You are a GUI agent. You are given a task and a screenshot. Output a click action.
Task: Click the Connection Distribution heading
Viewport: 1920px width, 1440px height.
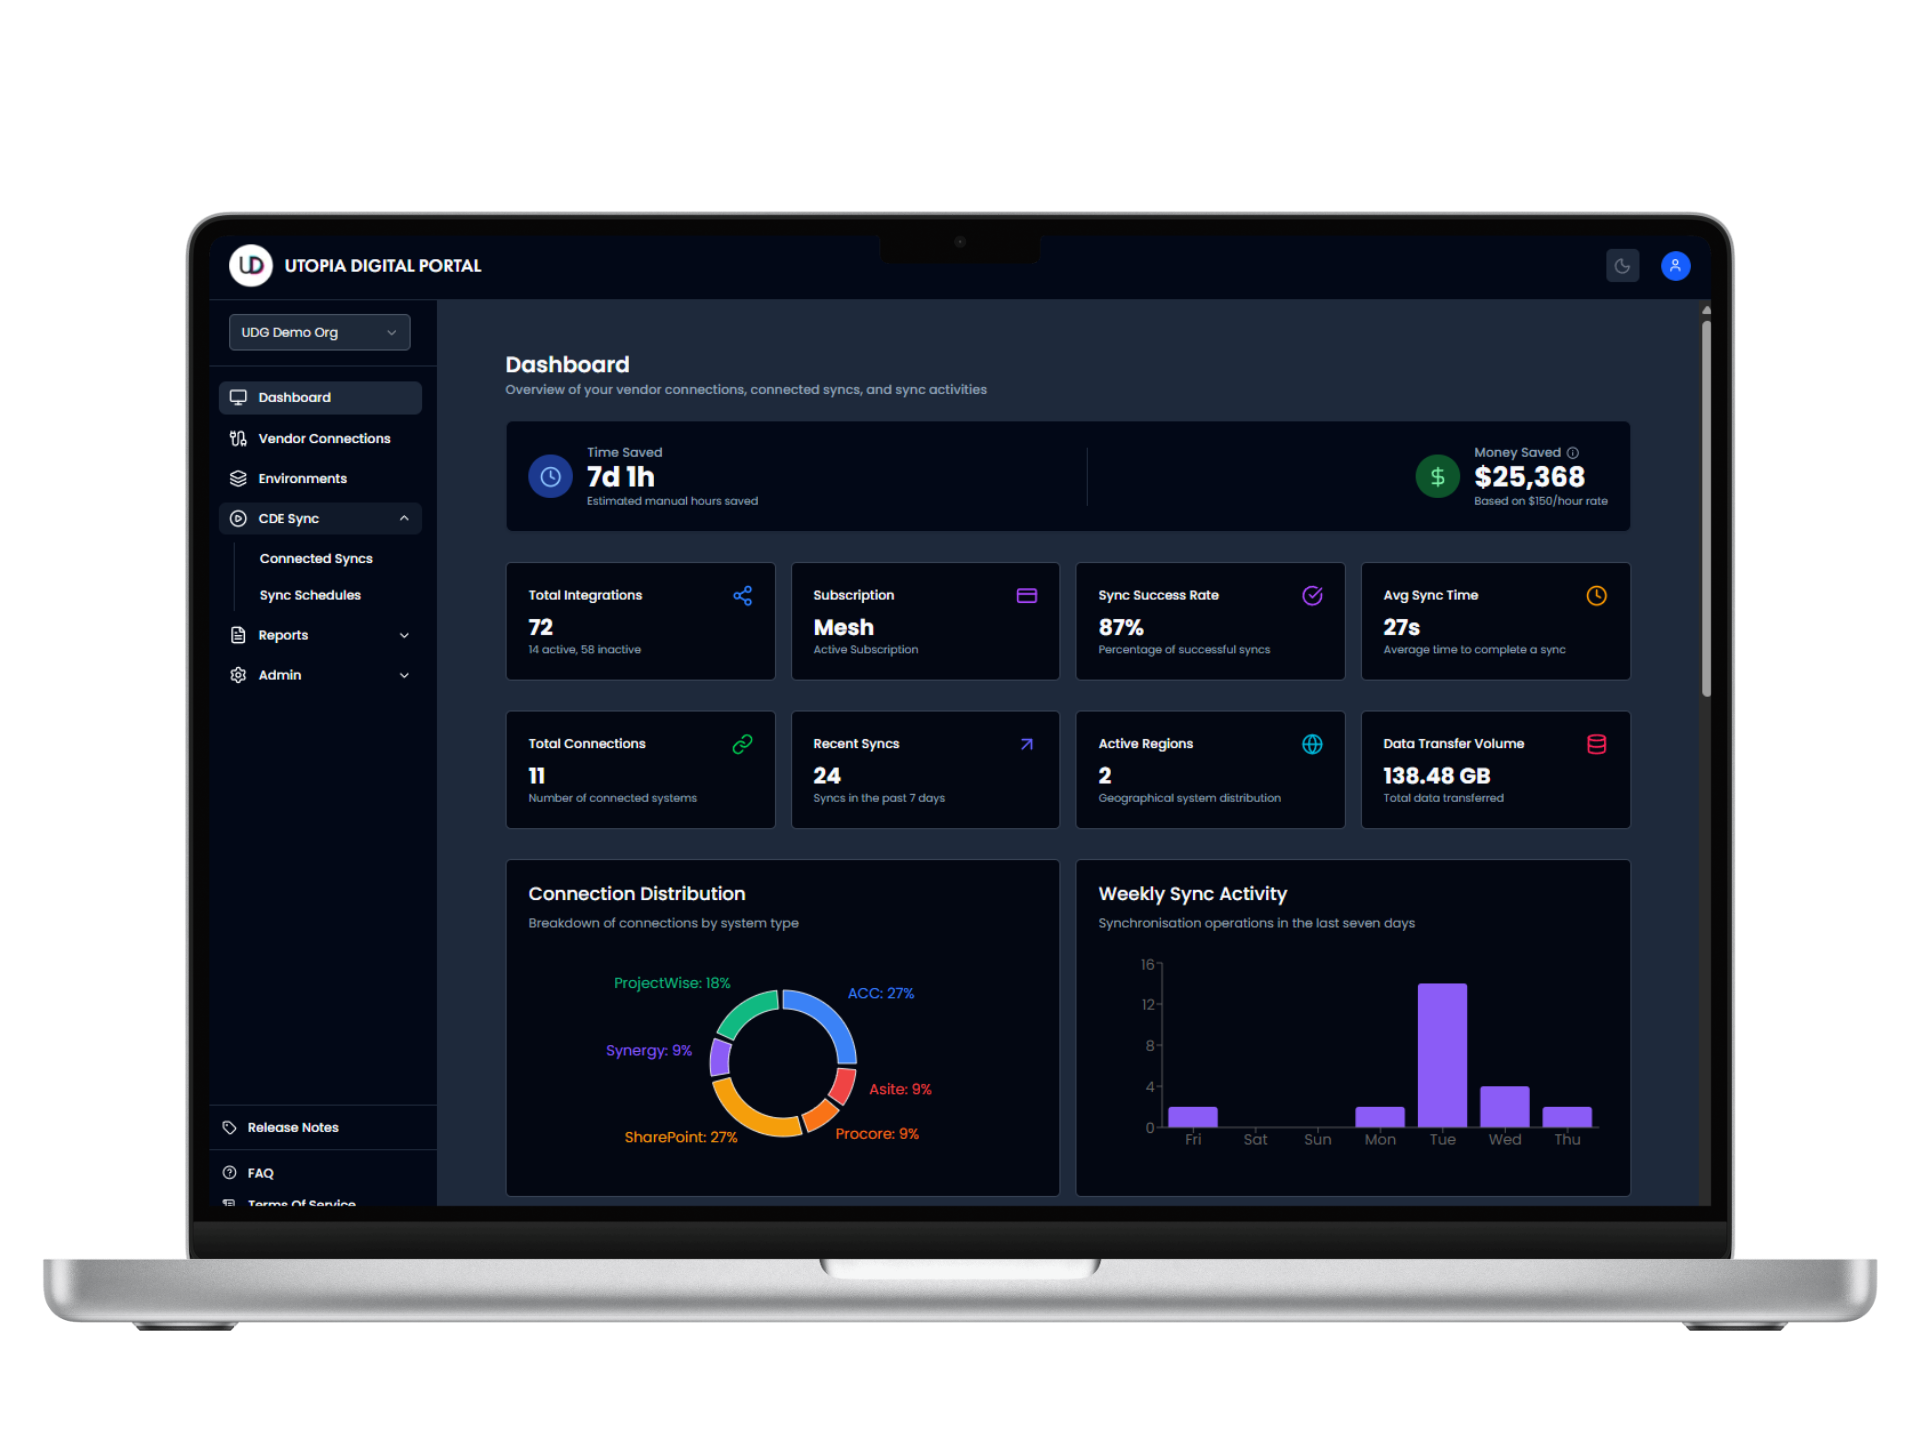[637, 893]
